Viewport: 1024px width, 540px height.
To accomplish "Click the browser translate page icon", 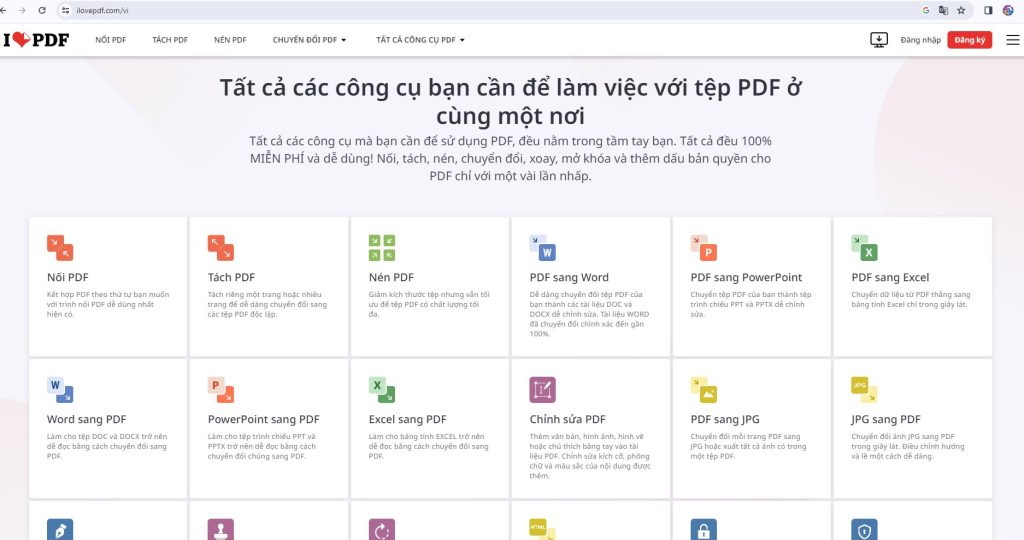I will (x=943, y=10).
